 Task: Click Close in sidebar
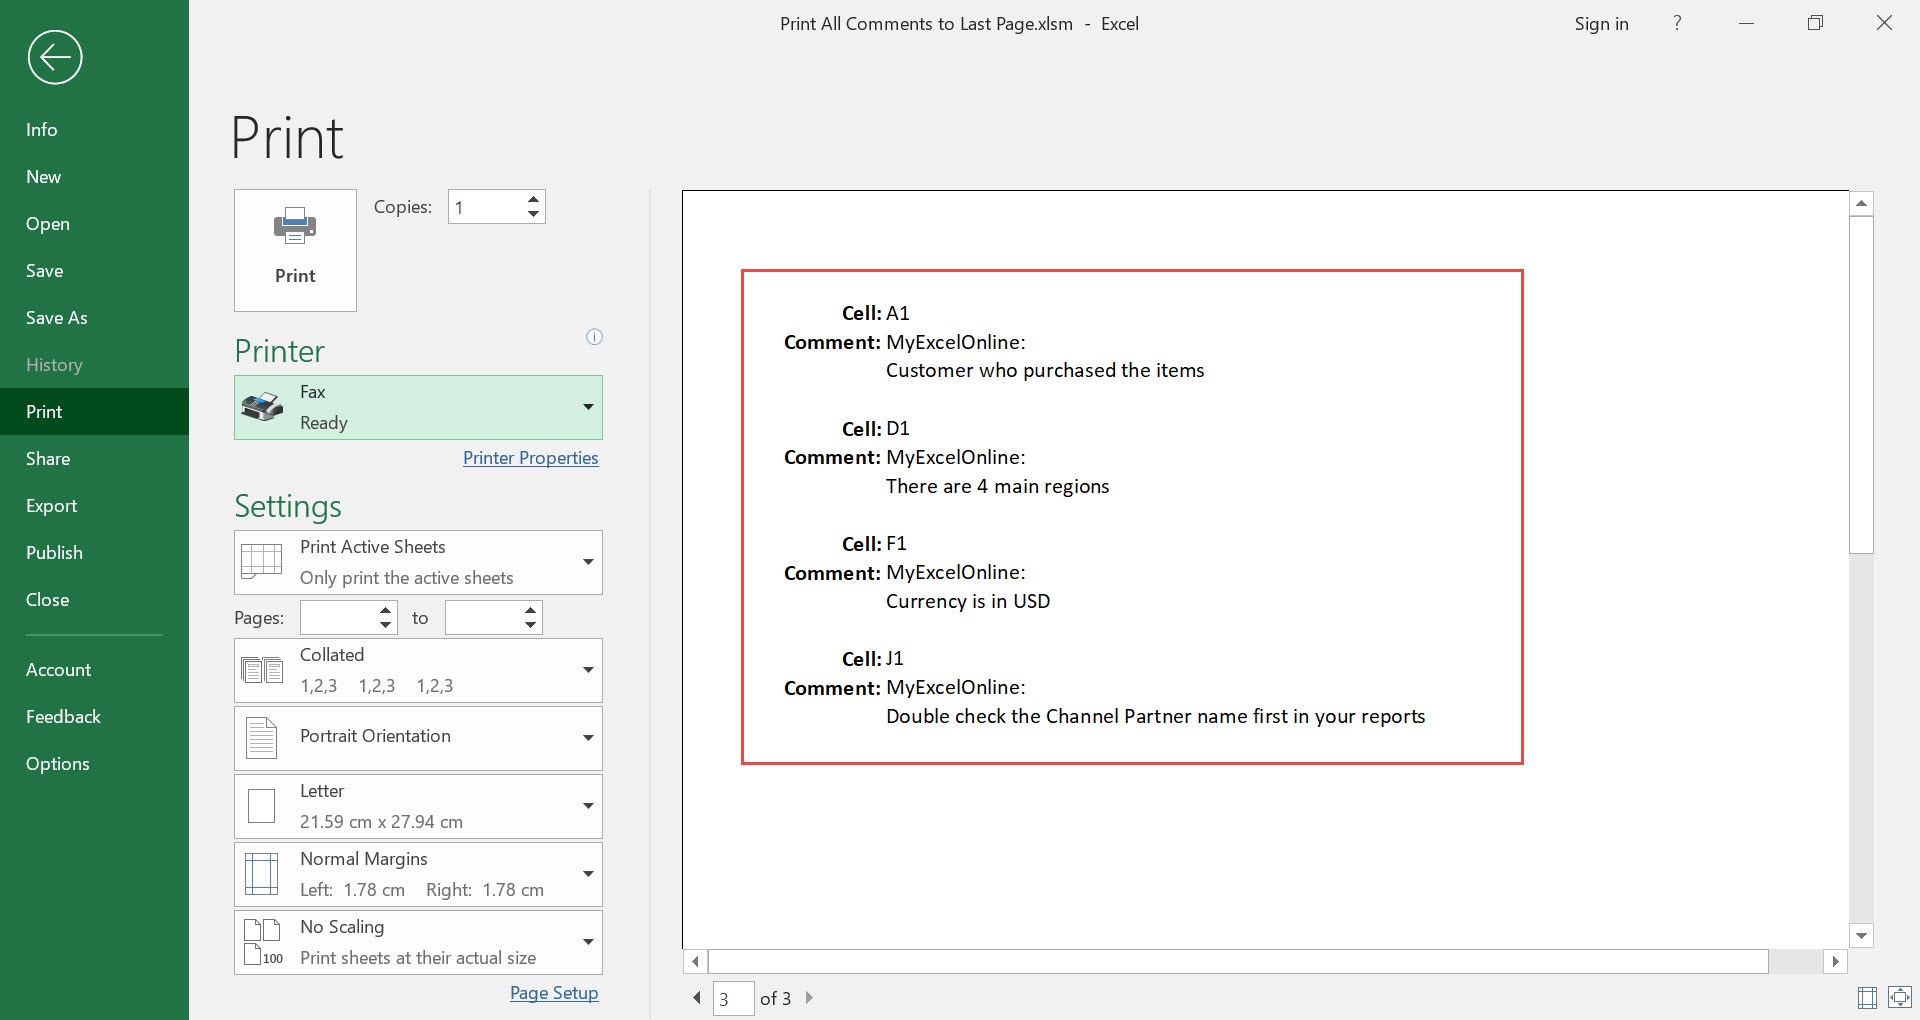(94, 600)
